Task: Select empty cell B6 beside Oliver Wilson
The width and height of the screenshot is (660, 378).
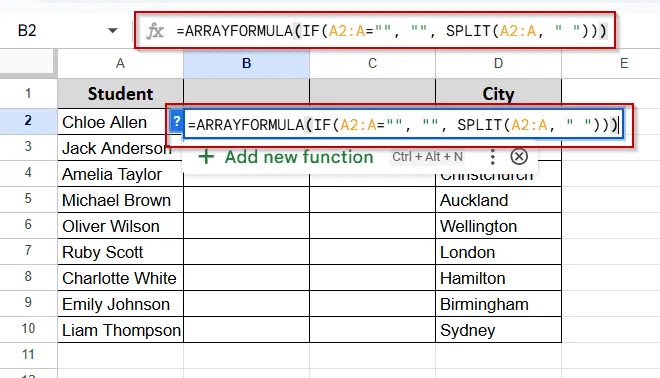Action: 246,226
